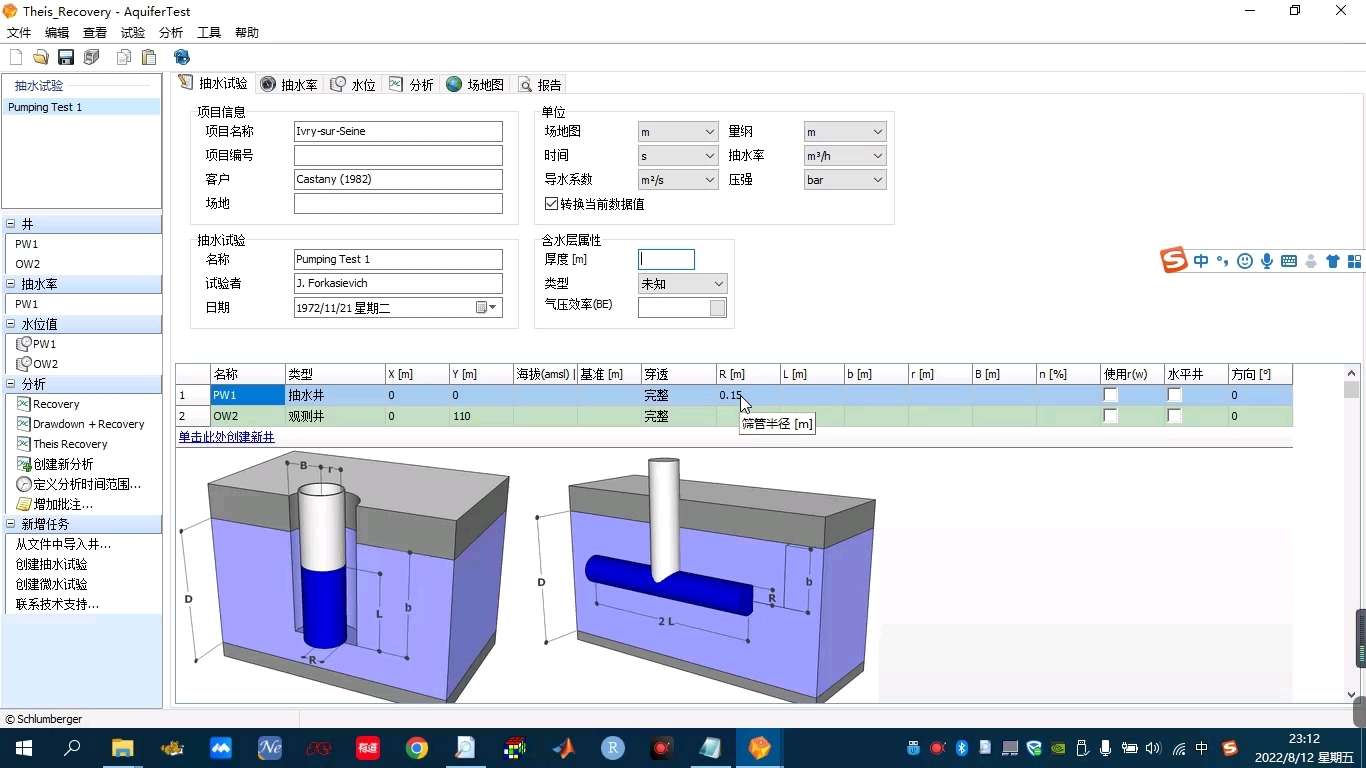Click 创建抽水试验 task link
The height and width of the screenshot is (768, 1366).
click(x=51, y=564)
